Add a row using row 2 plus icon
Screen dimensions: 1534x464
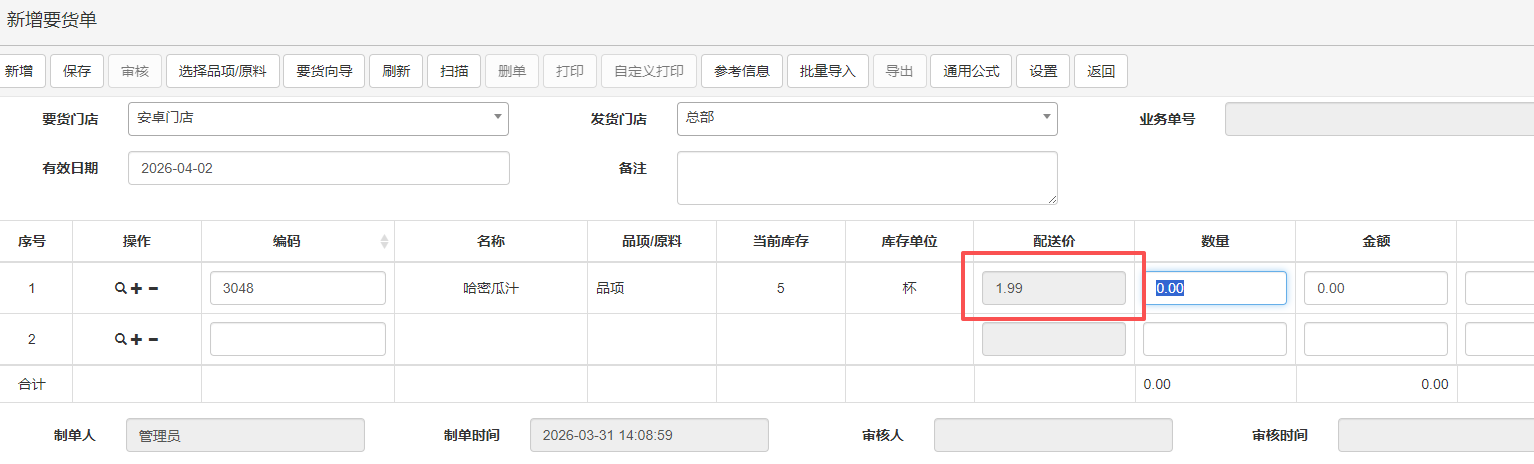coord(137,339)
